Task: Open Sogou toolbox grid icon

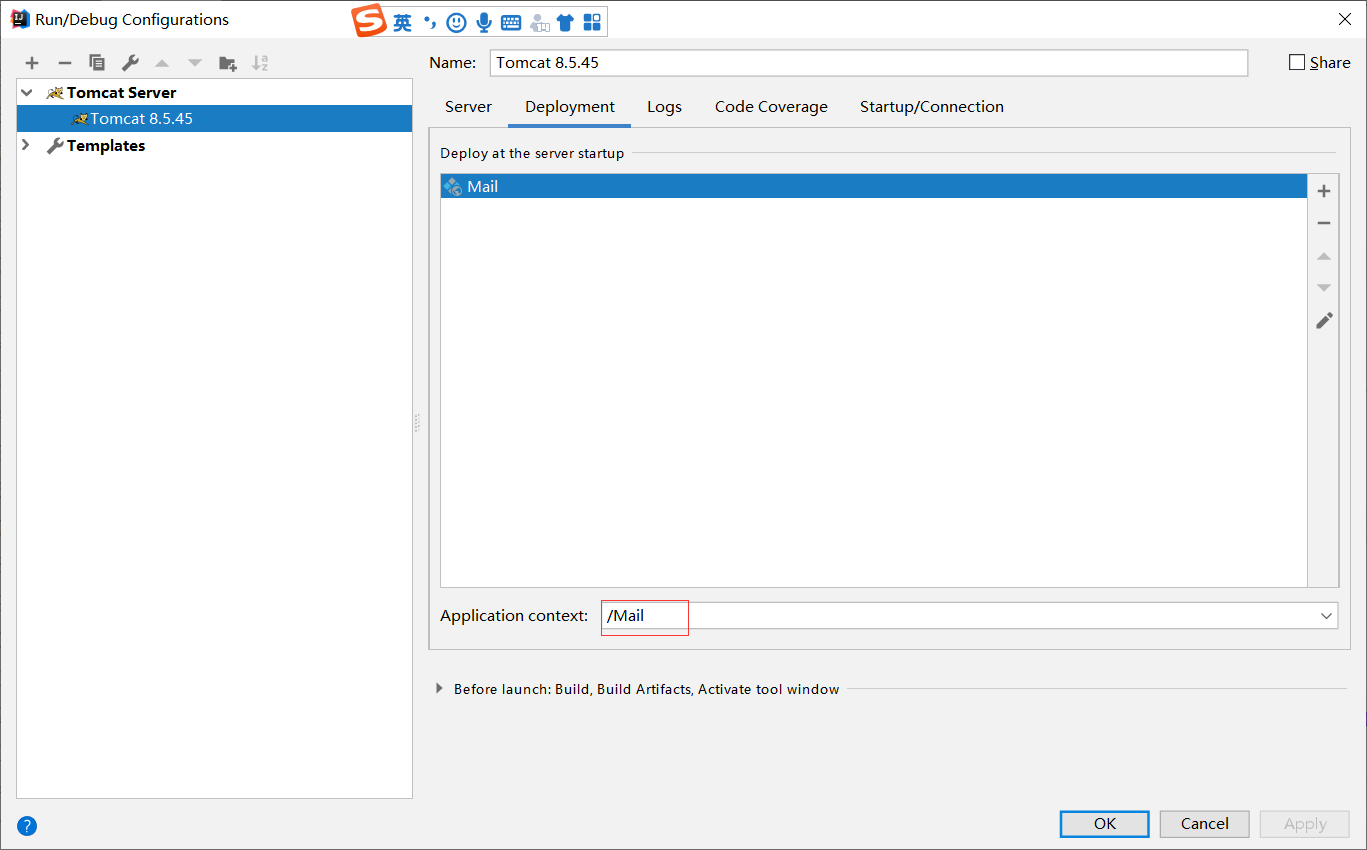Action: [x=592, y=22]
